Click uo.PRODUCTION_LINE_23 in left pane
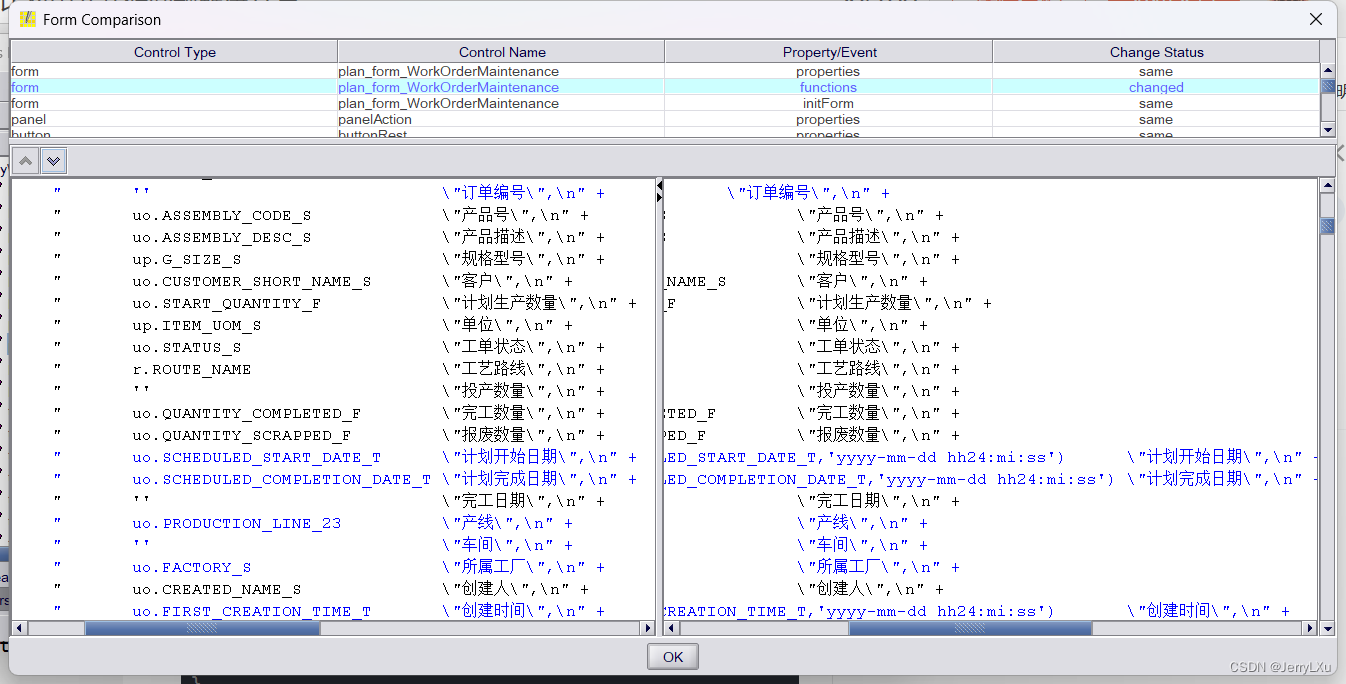The height and width of the screenshot is (684, 1346). pos(237,524)
